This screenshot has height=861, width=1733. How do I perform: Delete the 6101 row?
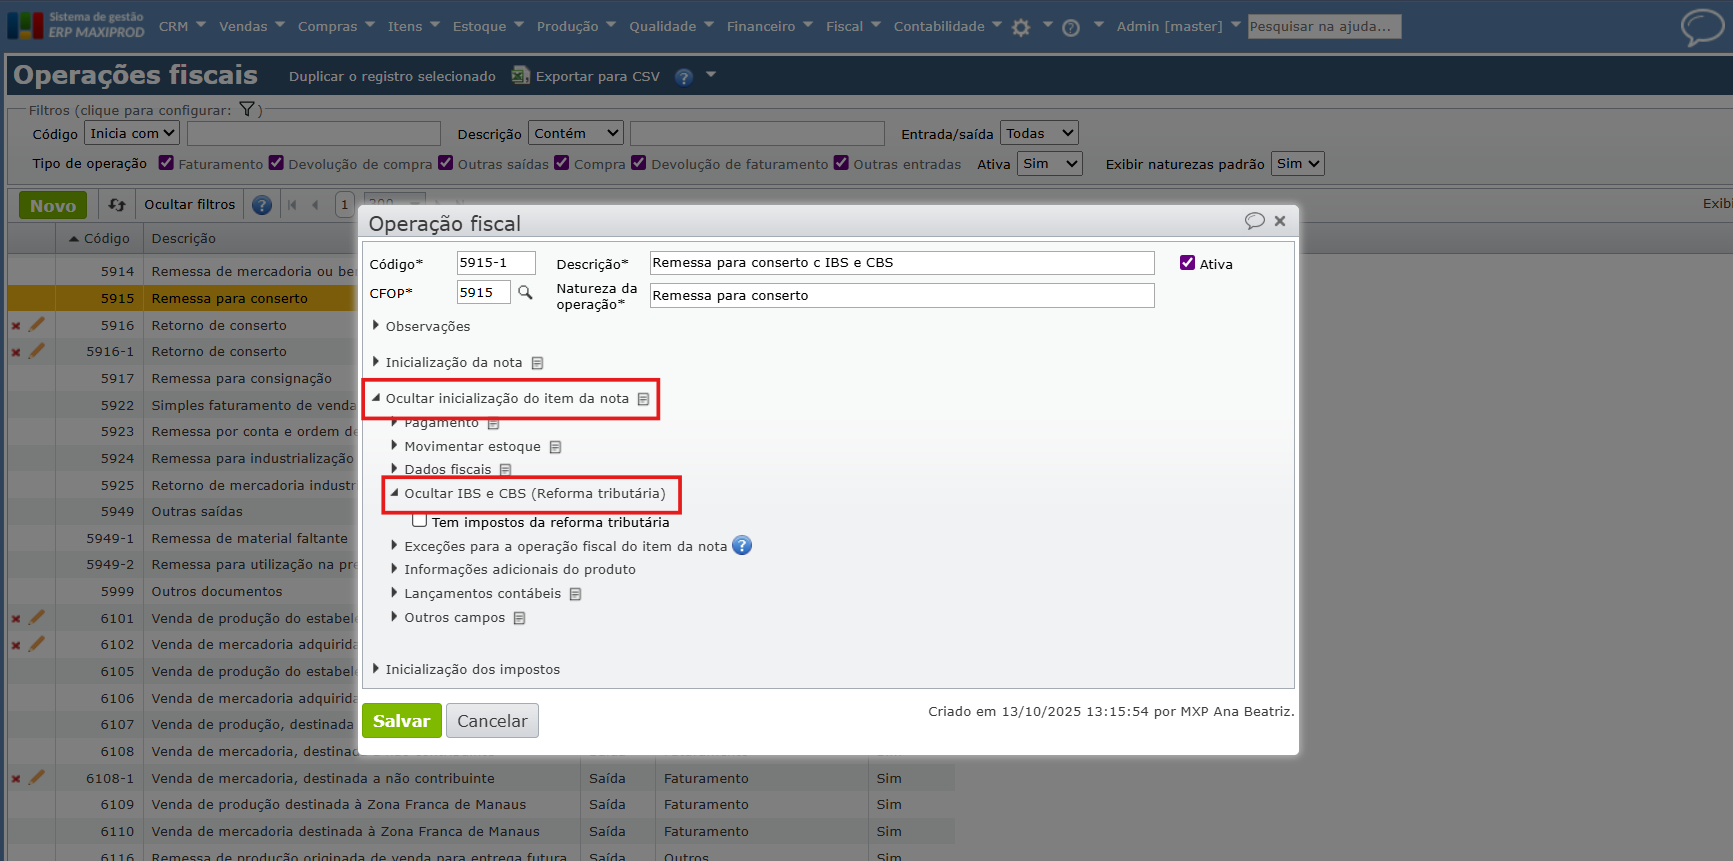pyautogui.click(x=16, y=619)
